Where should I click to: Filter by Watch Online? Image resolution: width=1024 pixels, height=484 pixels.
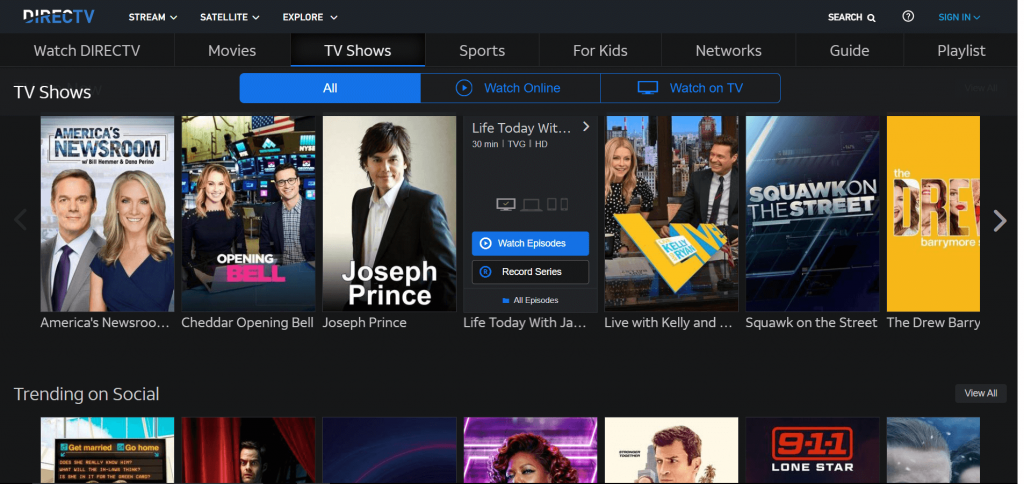(510, 88)
